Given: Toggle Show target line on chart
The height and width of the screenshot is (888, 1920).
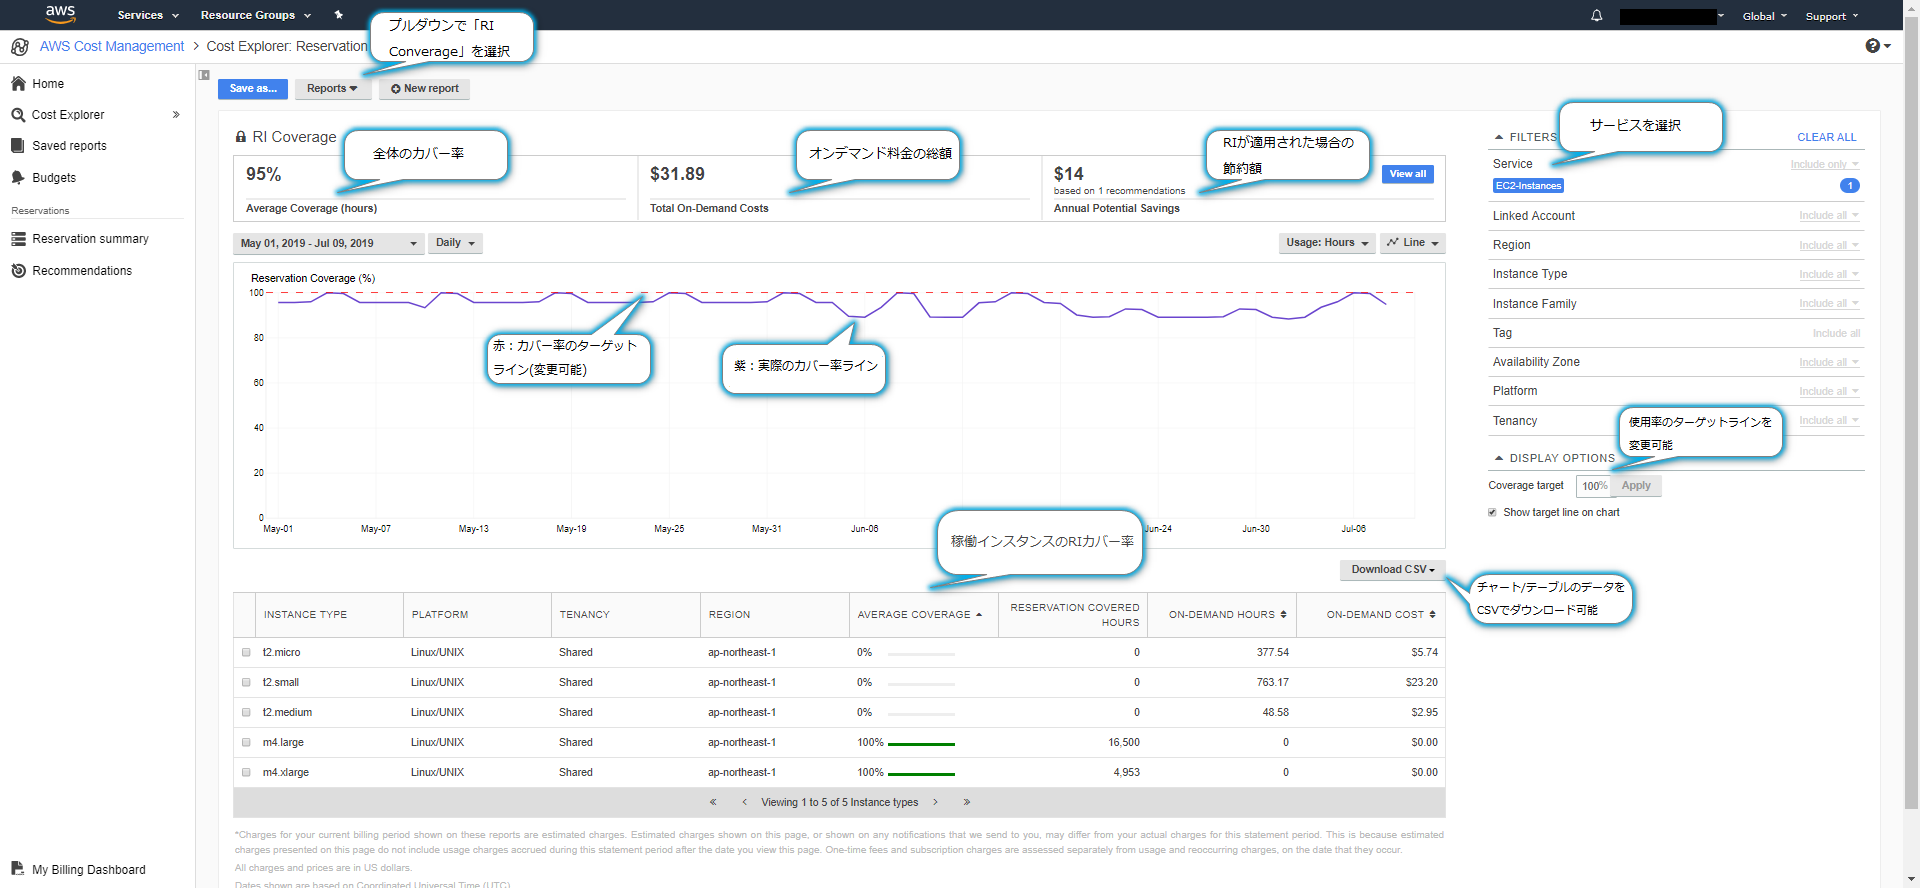Looking at the screenshot, I should coord(1493,513).
